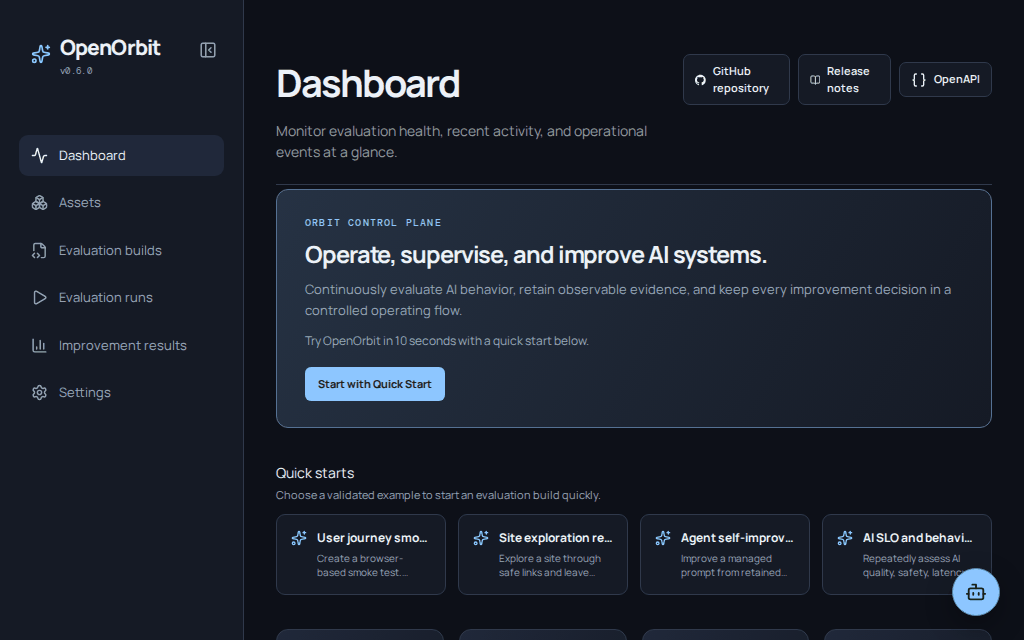Click the OpenOrbit sparkle logo icon
The image size is (1024, 640).
pos(41,54)
